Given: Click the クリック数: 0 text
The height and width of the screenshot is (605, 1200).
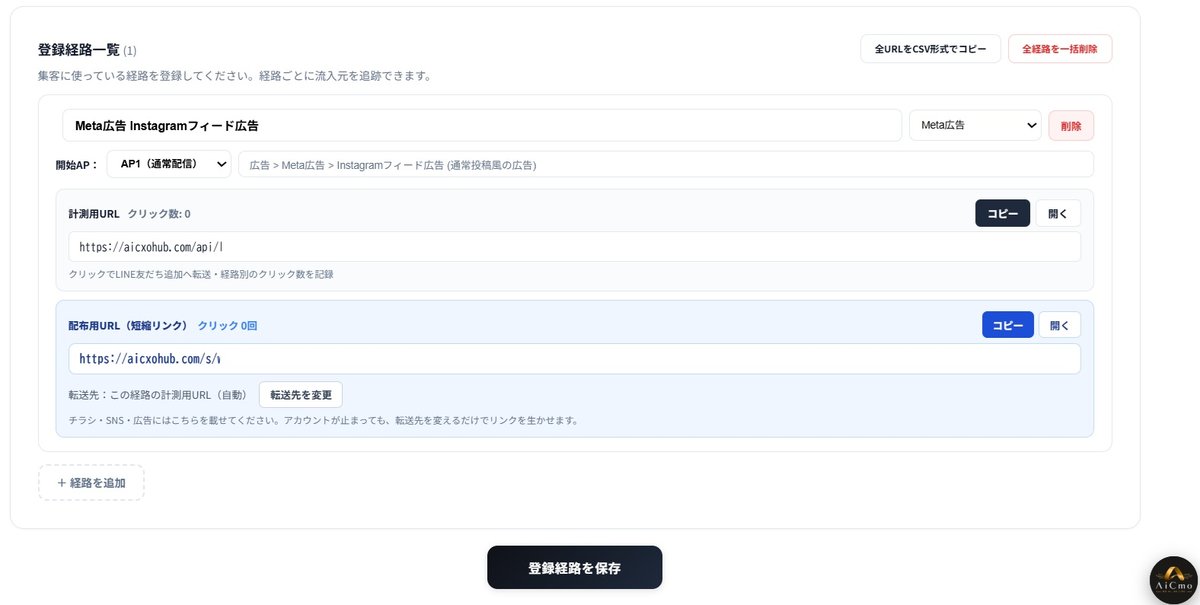Looking at the screenshot, I should click(159, 214).
